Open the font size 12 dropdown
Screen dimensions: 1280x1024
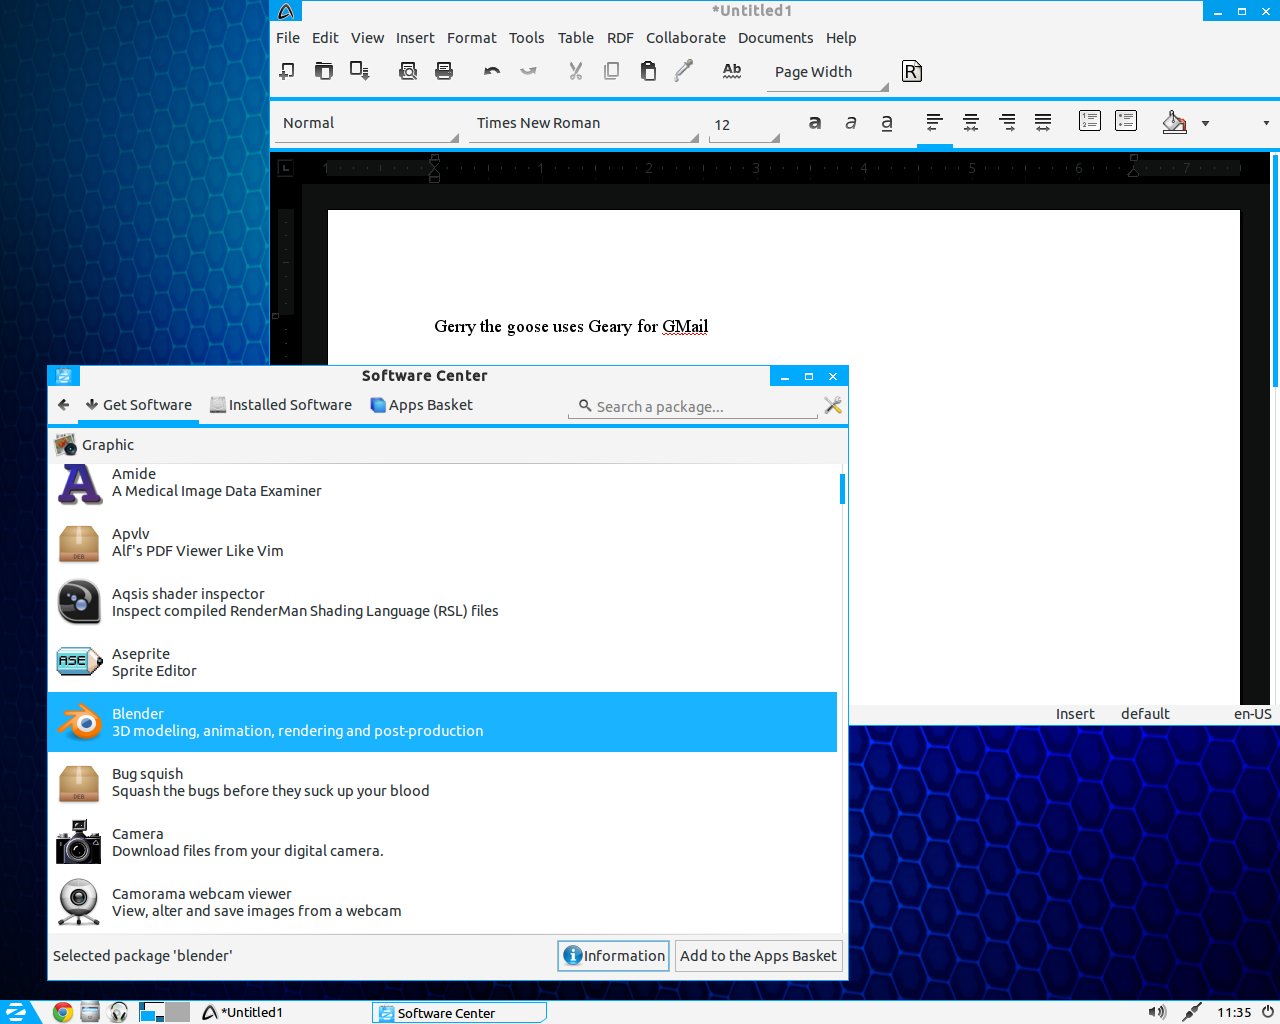744,125
